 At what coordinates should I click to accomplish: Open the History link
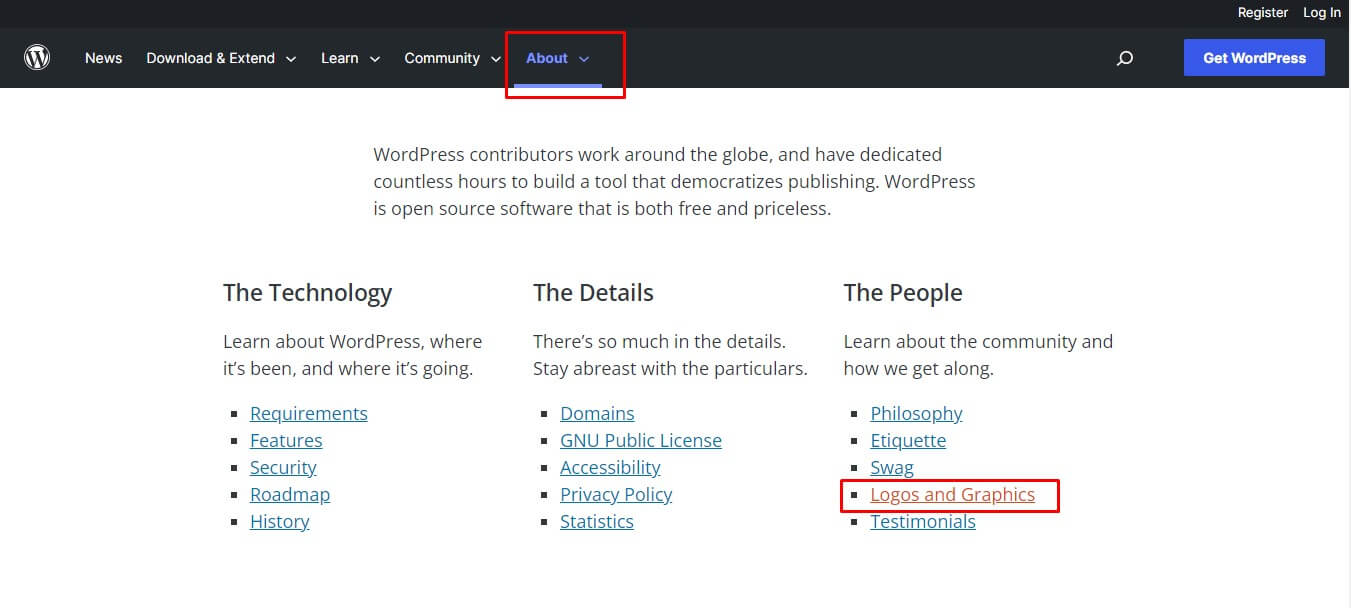[x=280, y=521]
